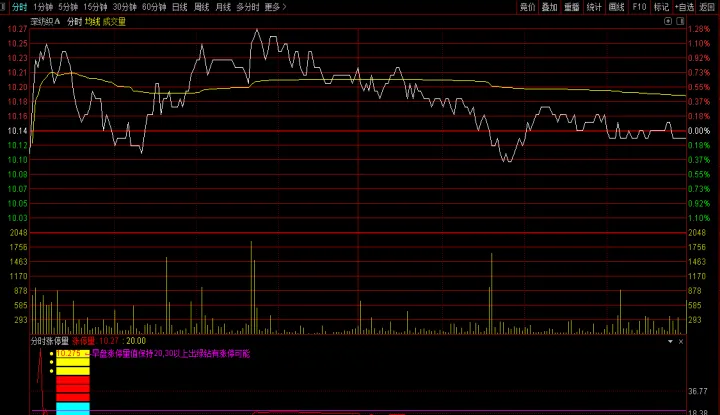Click the 标记 mark tool
This screenshot has height=415, width=720.
click(x=661, y=6)
